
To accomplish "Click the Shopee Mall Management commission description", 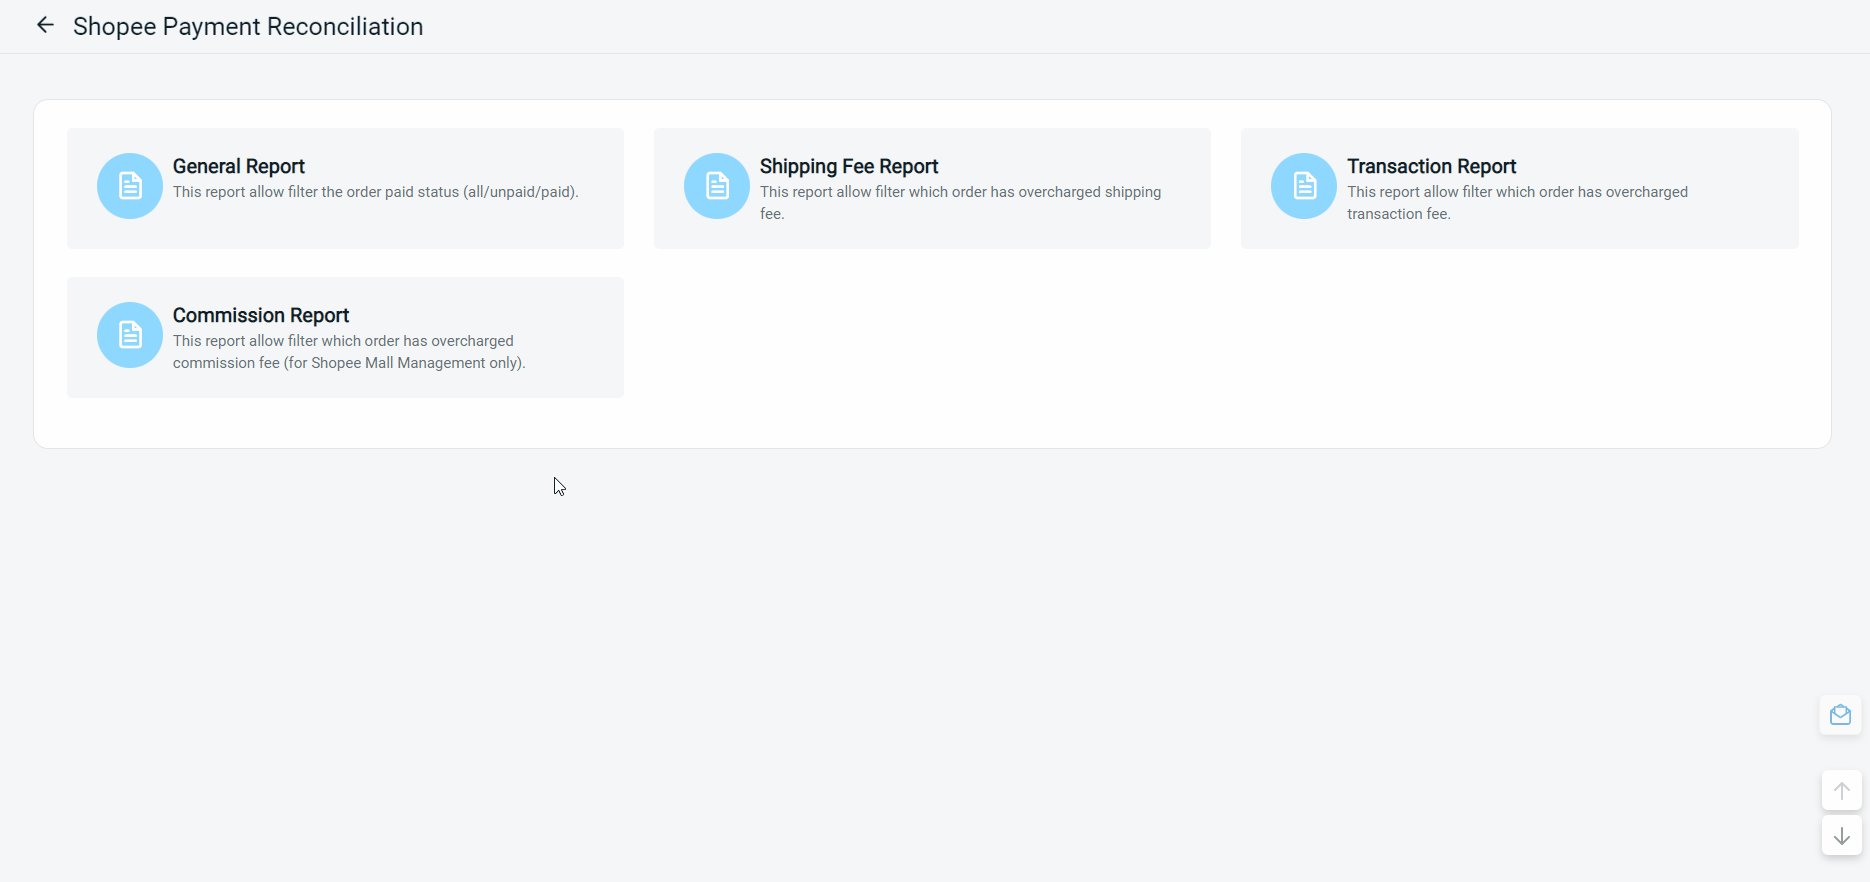I will tap(348, 352).
